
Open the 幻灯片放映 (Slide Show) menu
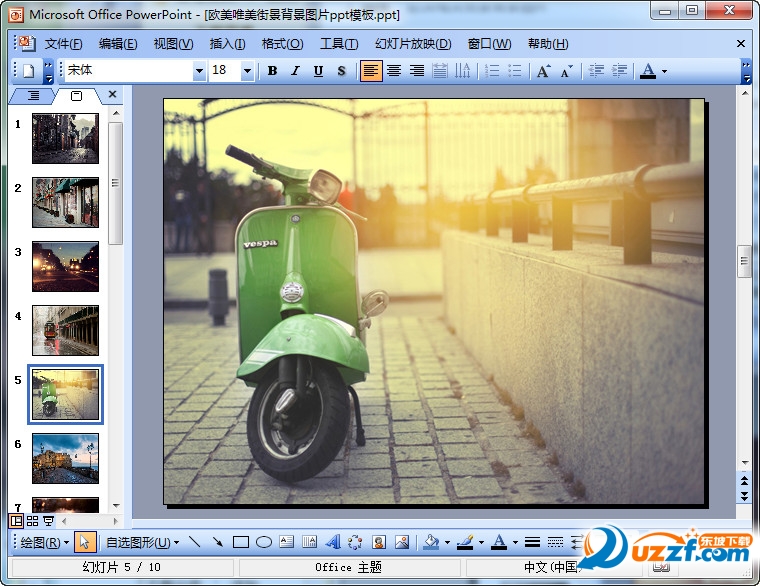pos(413,44)
